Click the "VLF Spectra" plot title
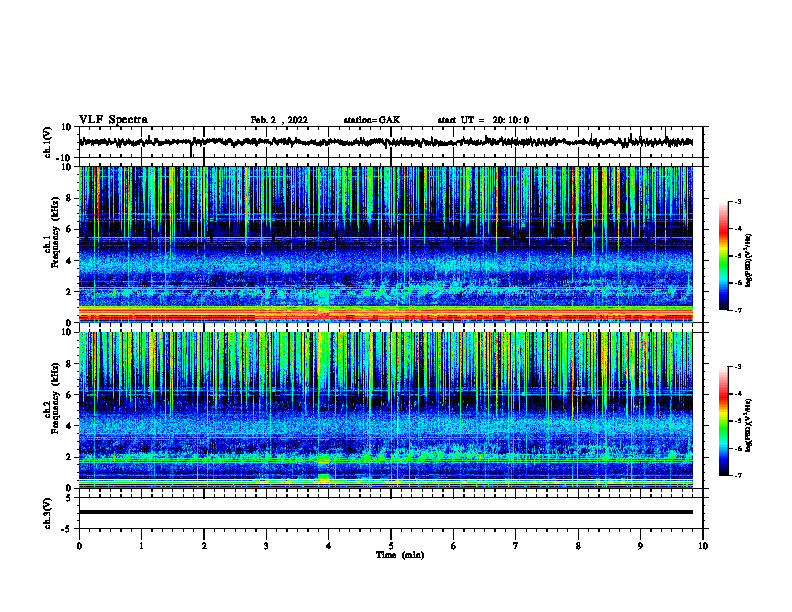Screen dimensions: 792x612 [113, 120]
